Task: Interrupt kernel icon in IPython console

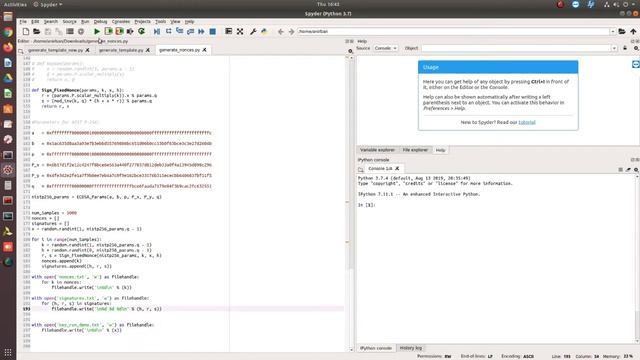Action: pos(620,169)
